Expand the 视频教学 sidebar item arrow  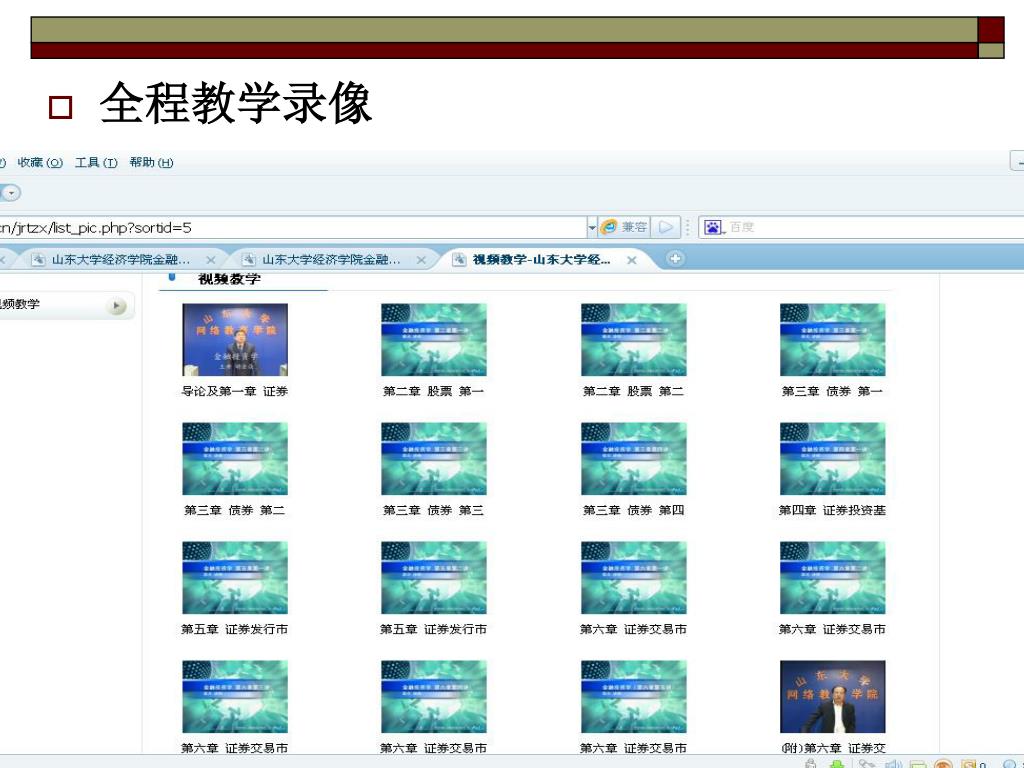pyautogui.click(x=117, y=306)
